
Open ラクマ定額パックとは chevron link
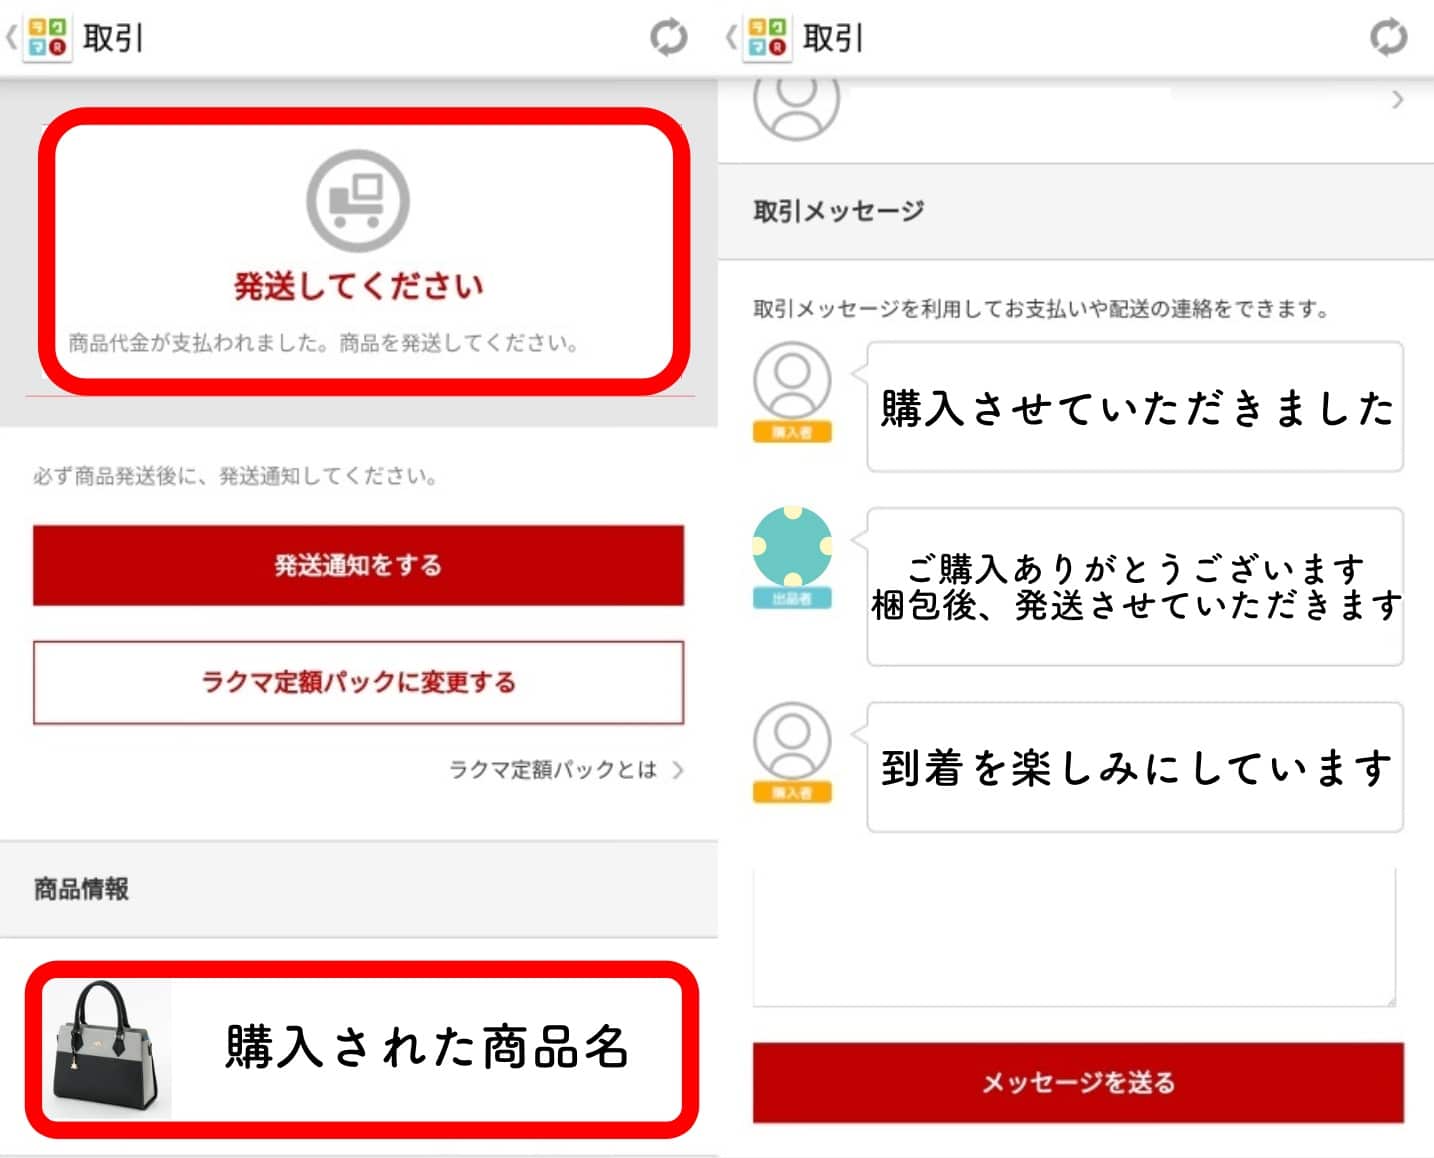(x=566, y=769)
